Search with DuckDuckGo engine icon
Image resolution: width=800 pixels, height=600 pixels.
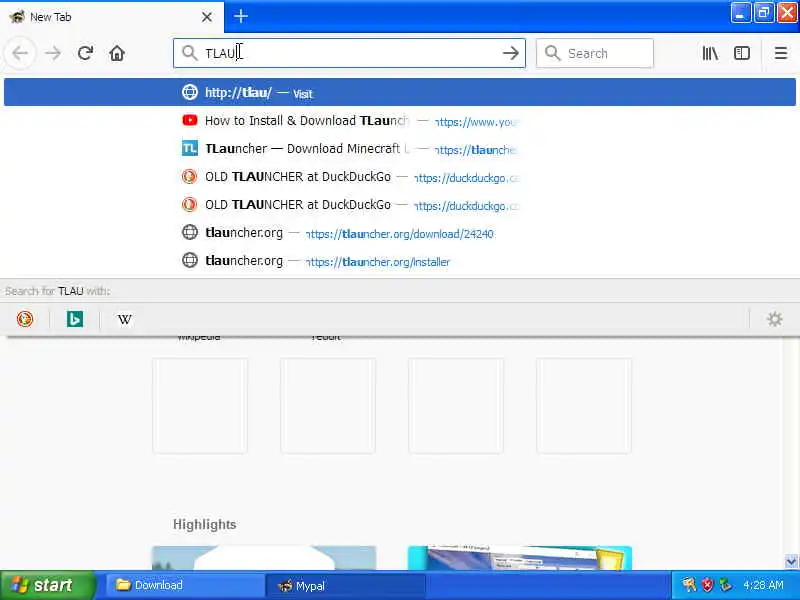pos(24,319)
